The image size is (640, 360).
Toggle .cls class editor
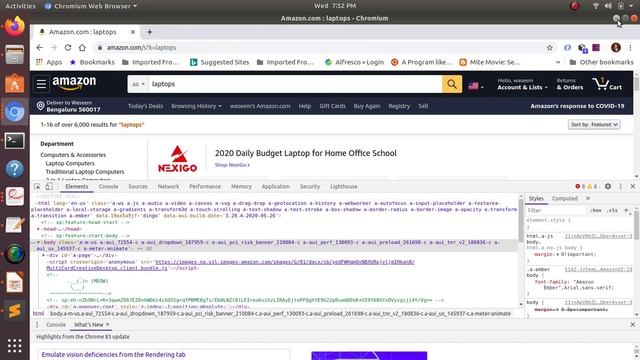(x=612, y=210)
